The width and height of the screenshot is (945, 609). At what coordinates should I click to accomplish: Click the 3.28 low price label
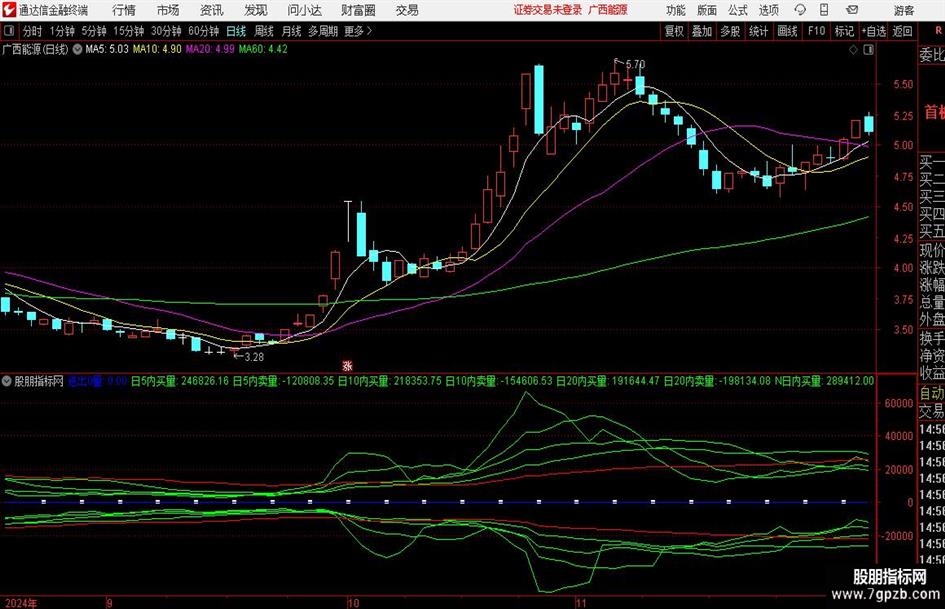click(x=254, y=356)
